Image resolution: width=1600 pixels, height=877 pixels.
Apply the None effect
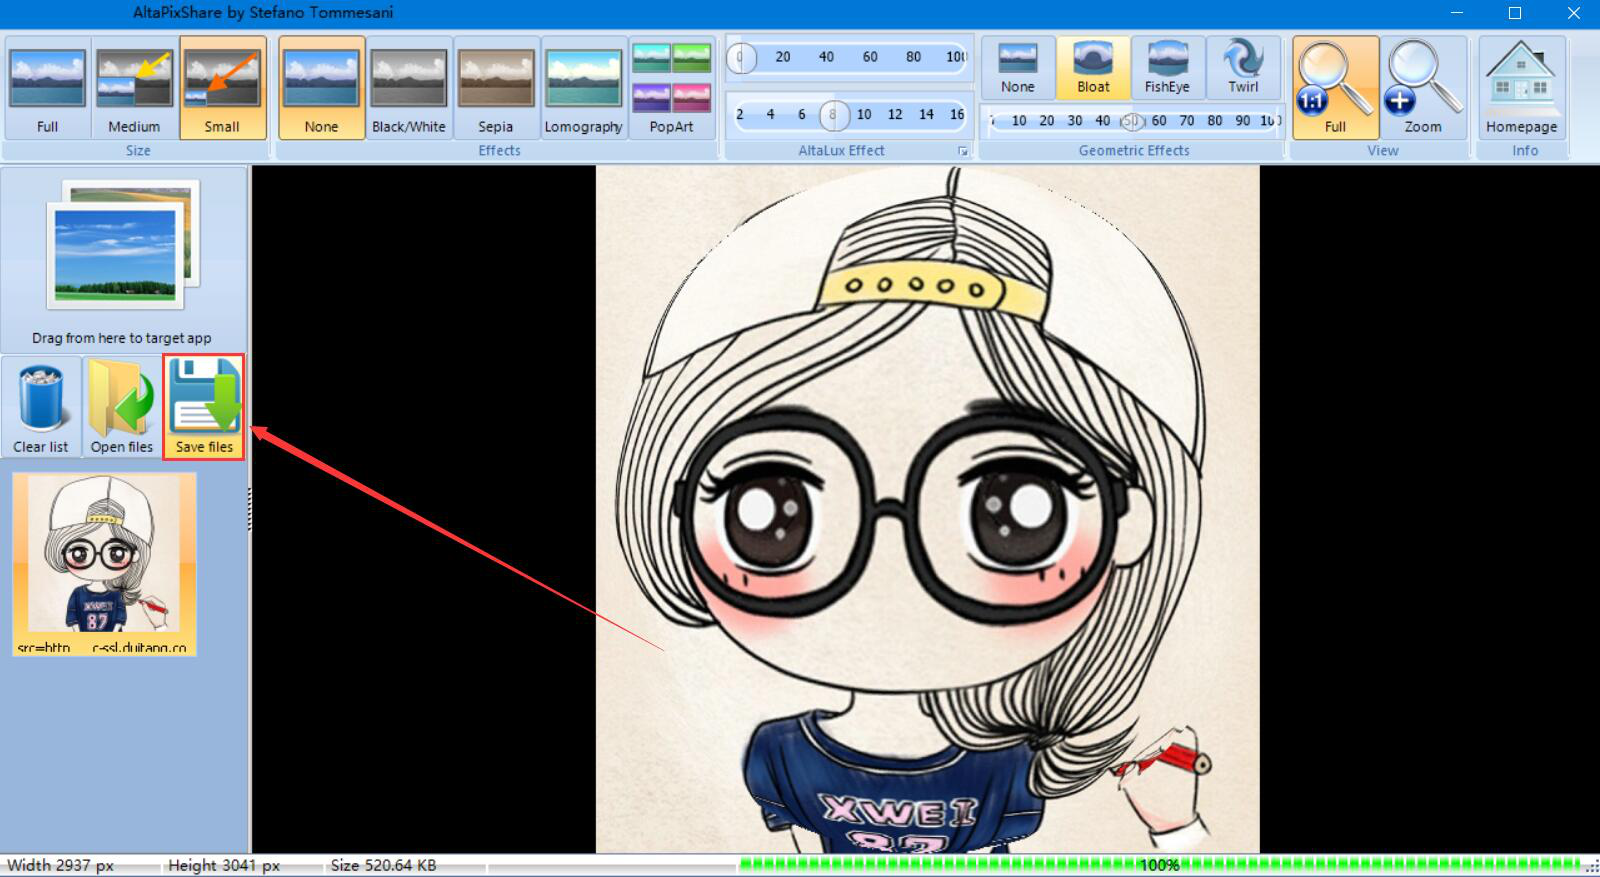[x=321, y=88]
